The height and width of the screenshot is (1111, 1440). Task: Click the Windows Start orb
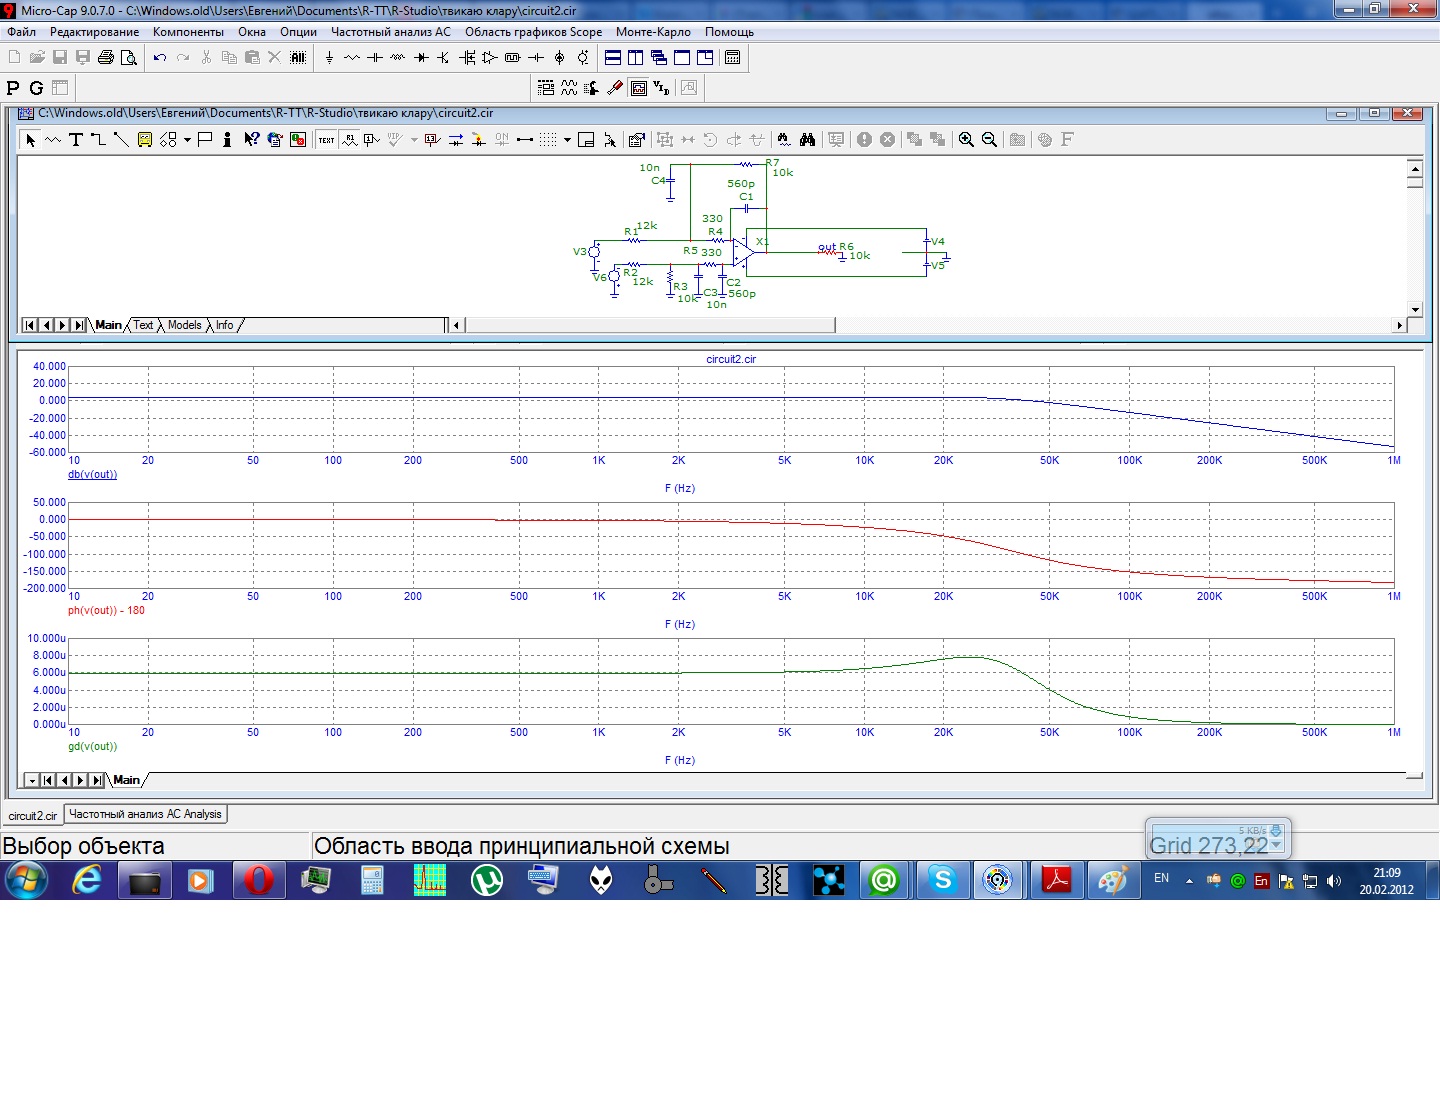click(x=27, y=880)
